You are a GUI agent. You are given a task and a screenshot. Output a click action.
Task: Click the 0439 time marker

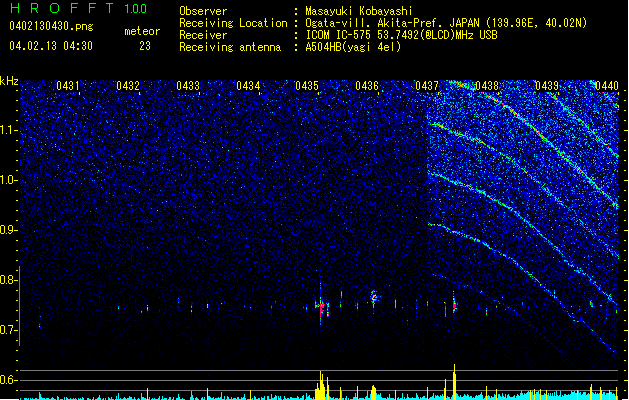[547, 86]
